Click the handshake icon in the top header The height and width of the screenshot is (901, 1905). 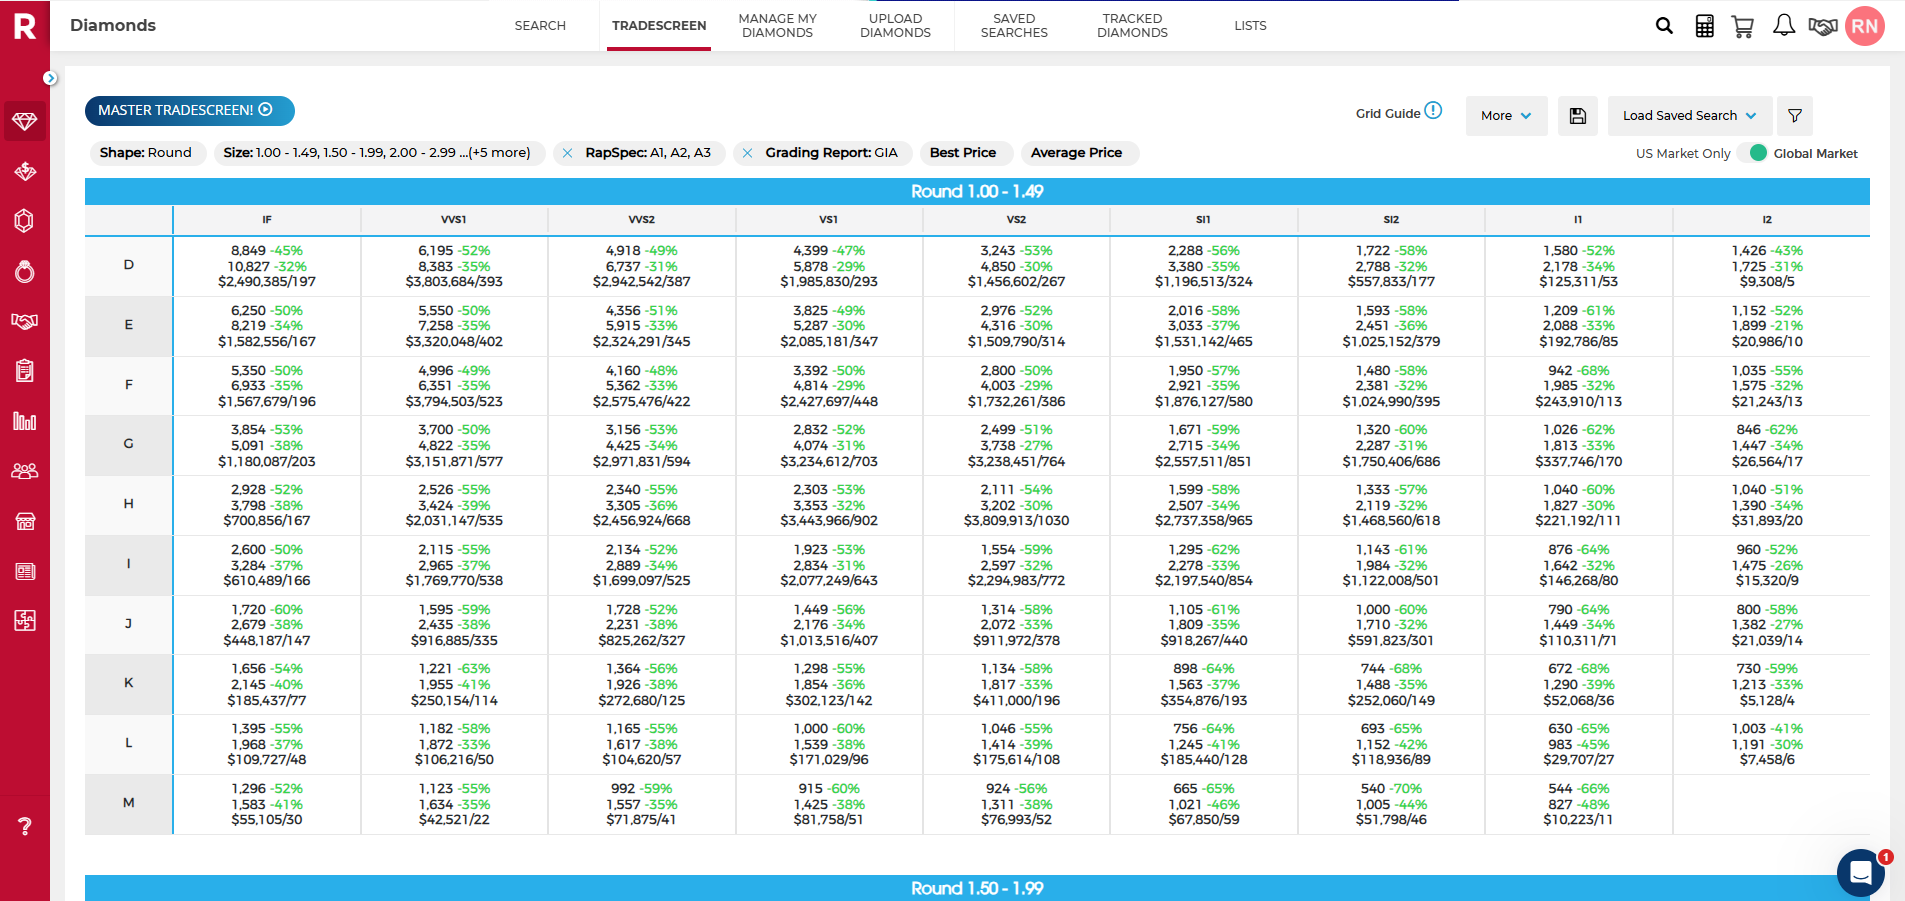click(x=1823, y=26)
